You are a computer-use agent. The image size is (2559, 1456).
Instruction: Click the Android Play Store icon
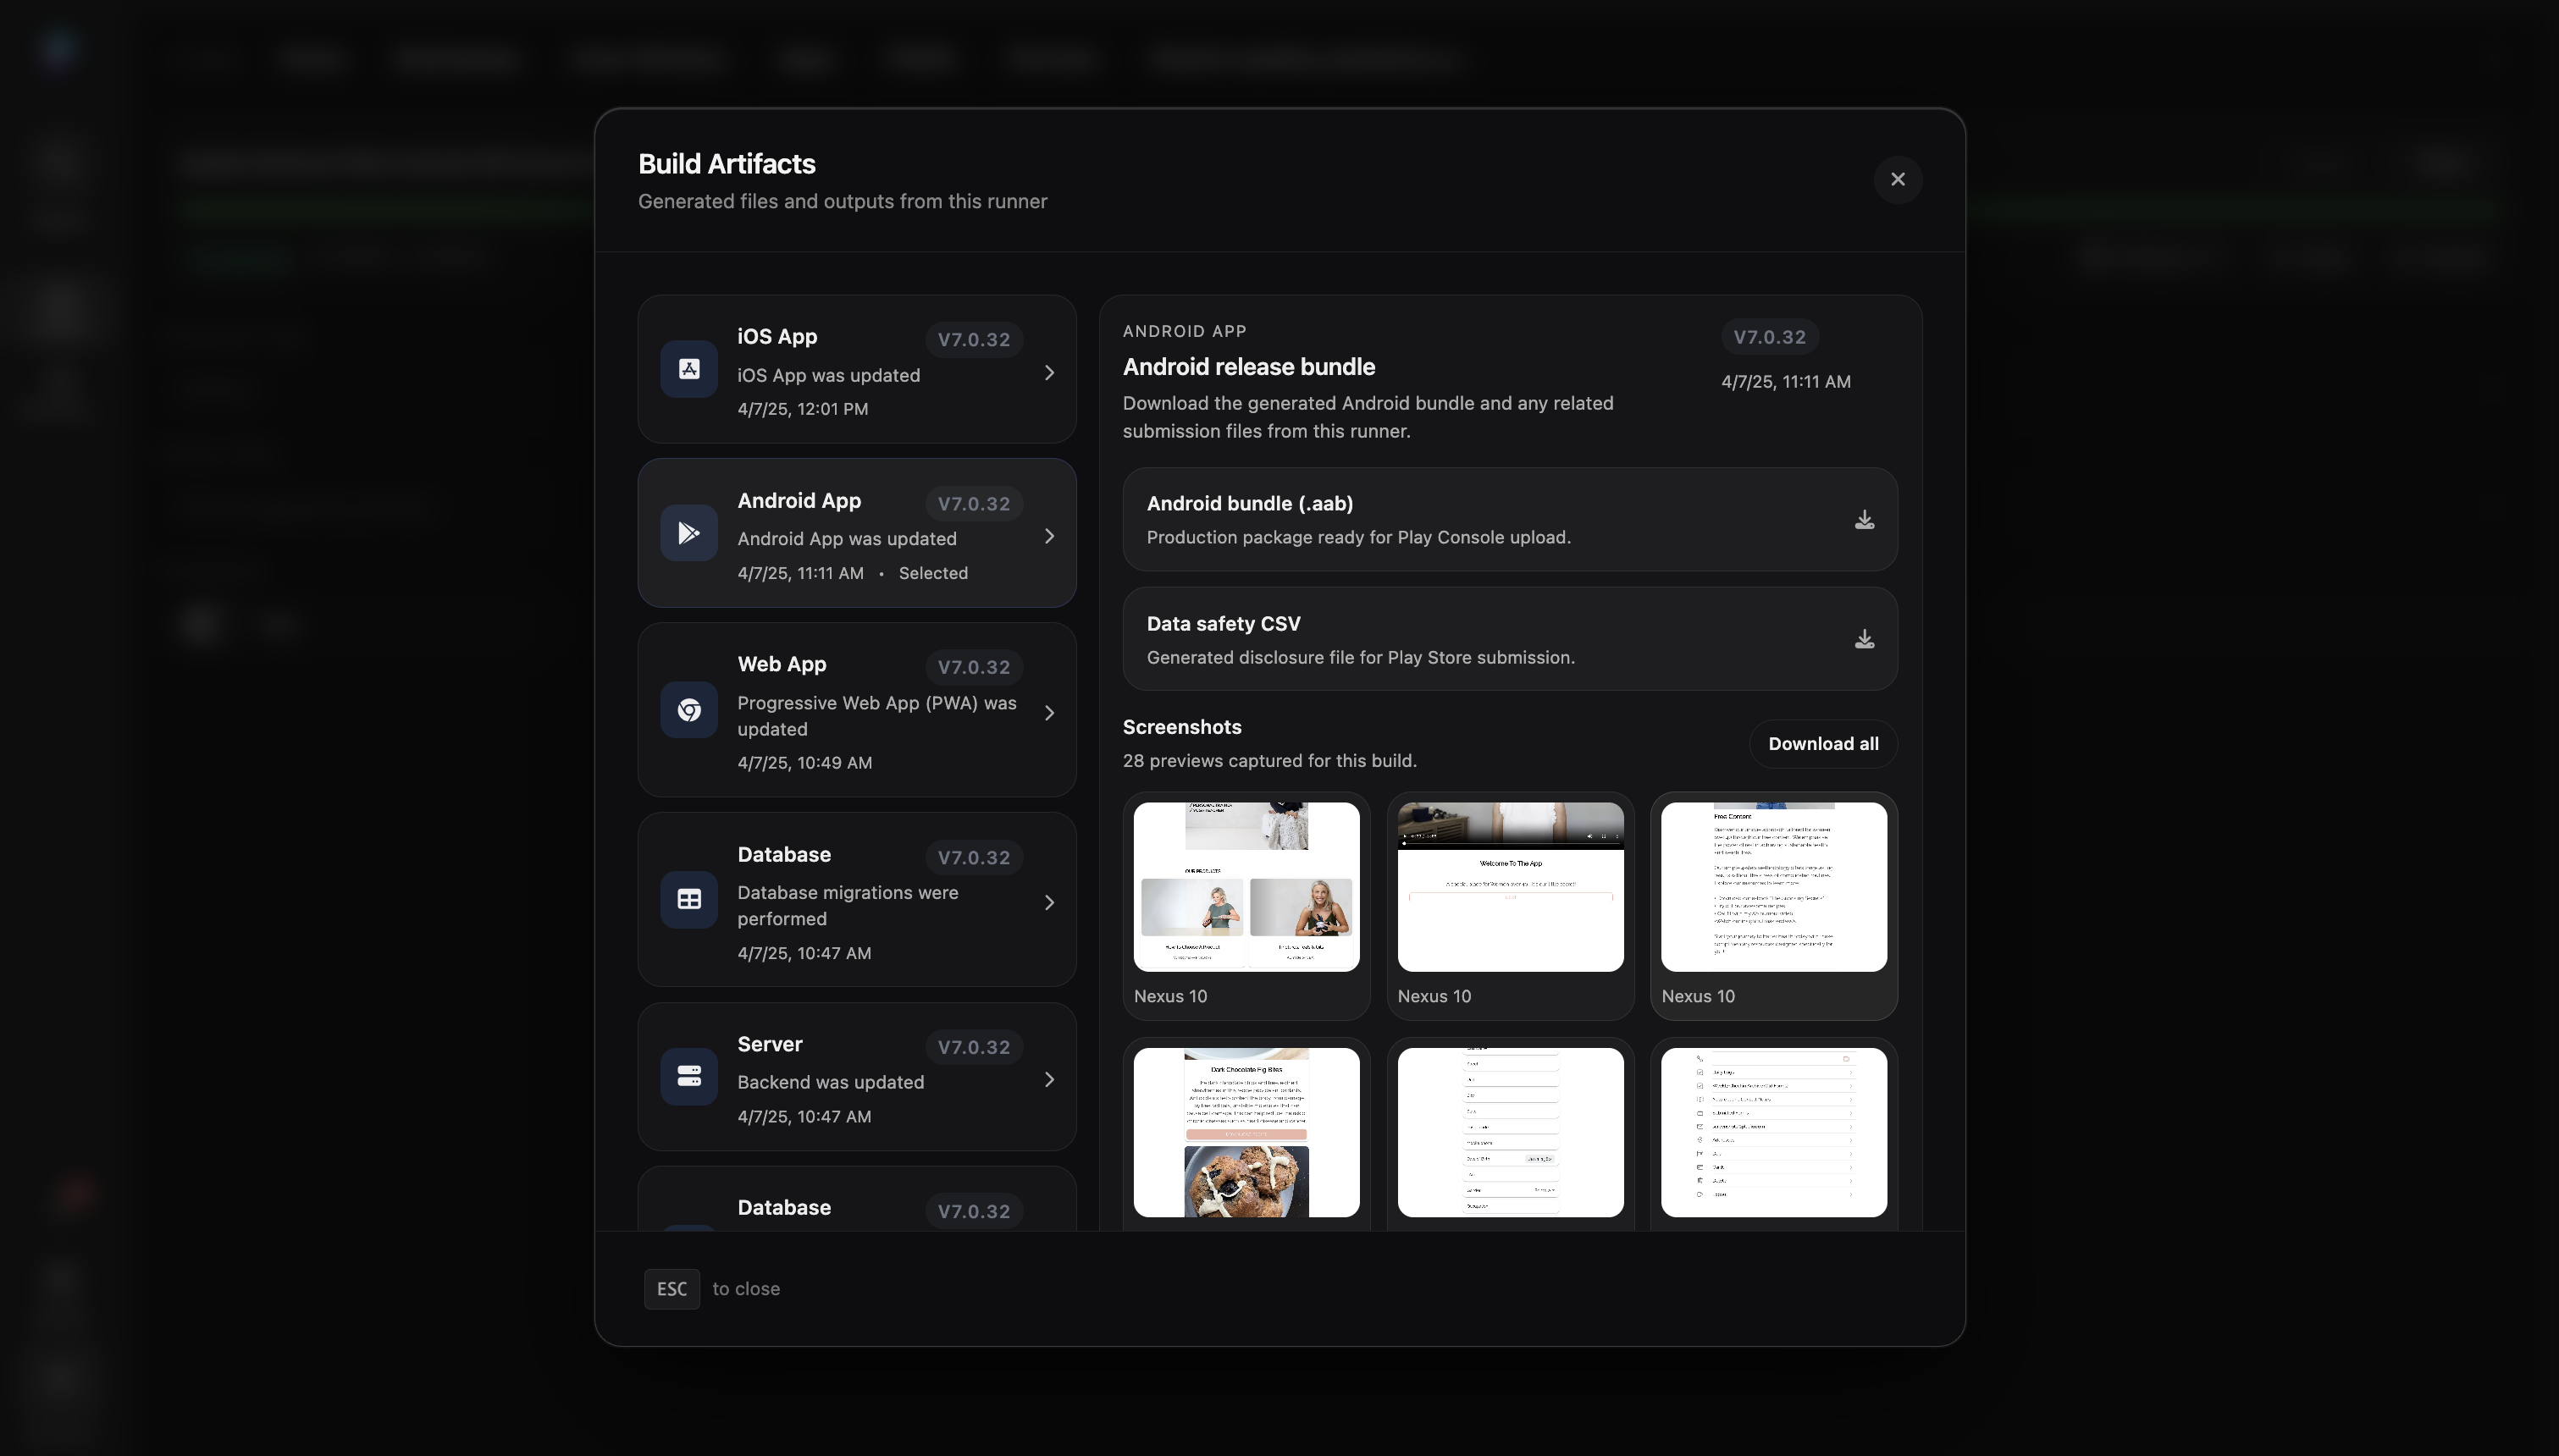(x=689, y=533)
